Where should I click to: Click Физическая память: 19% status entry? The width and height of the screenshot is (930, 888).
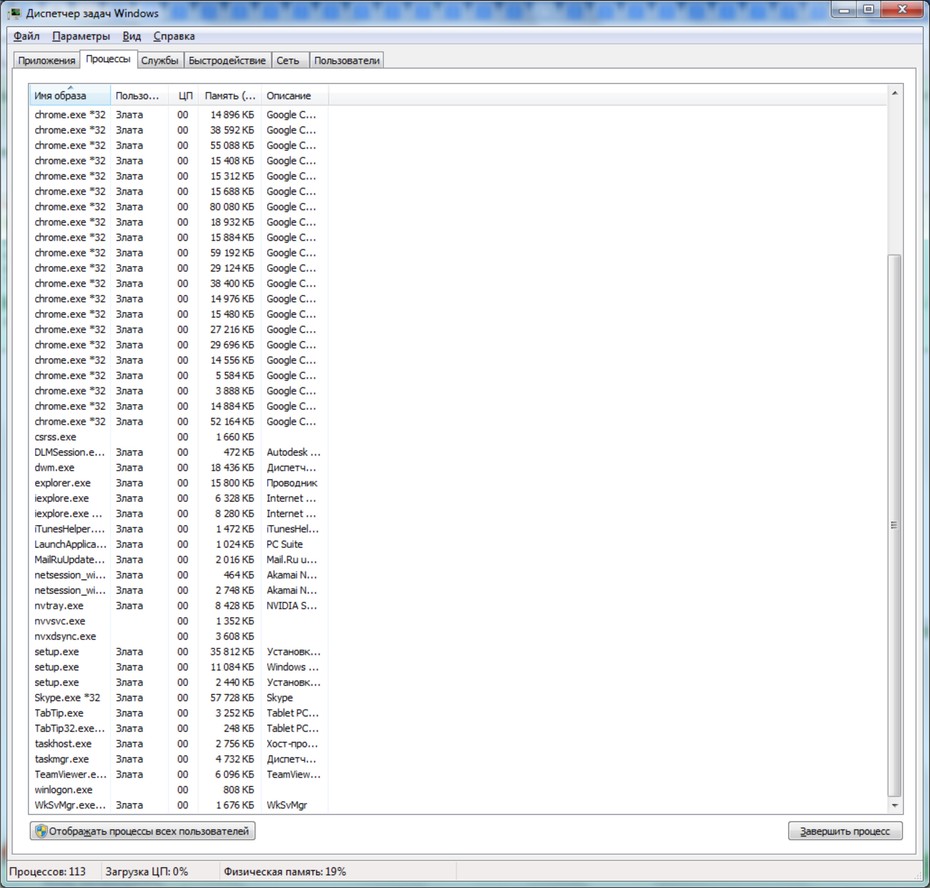(x=285, y=872)
